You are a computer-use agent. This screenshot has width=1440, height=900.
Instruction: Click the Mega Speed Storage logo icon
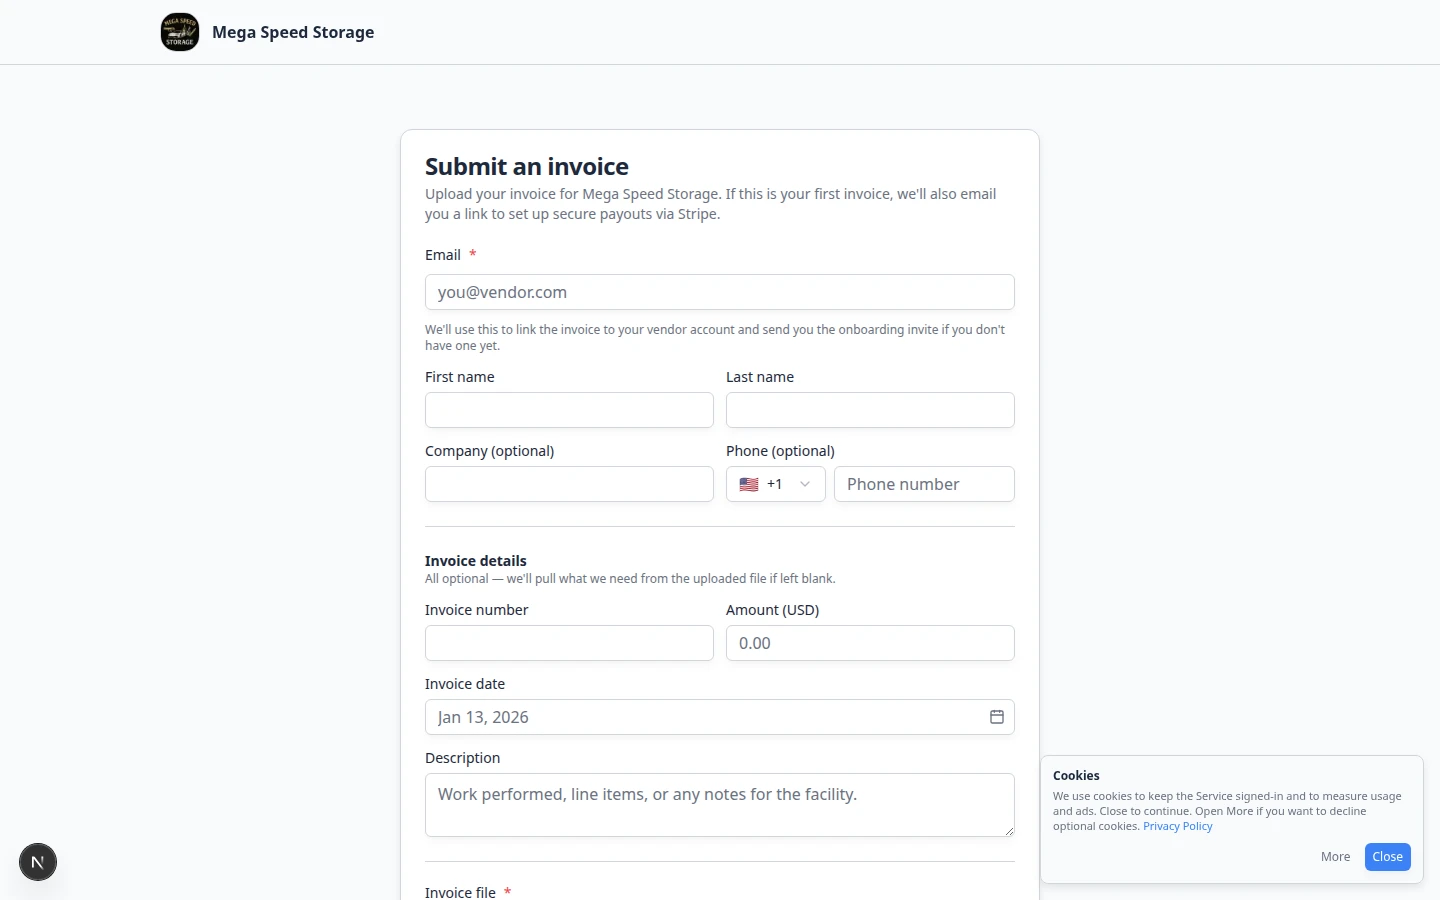pyautogui.click(x=180, y=32)
